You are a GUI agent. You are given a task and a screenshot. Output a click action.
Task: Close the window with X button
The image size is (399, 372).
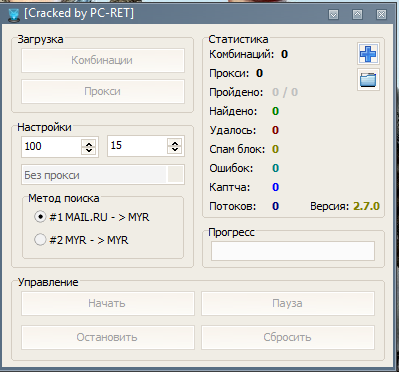click(x=381, y=14)
